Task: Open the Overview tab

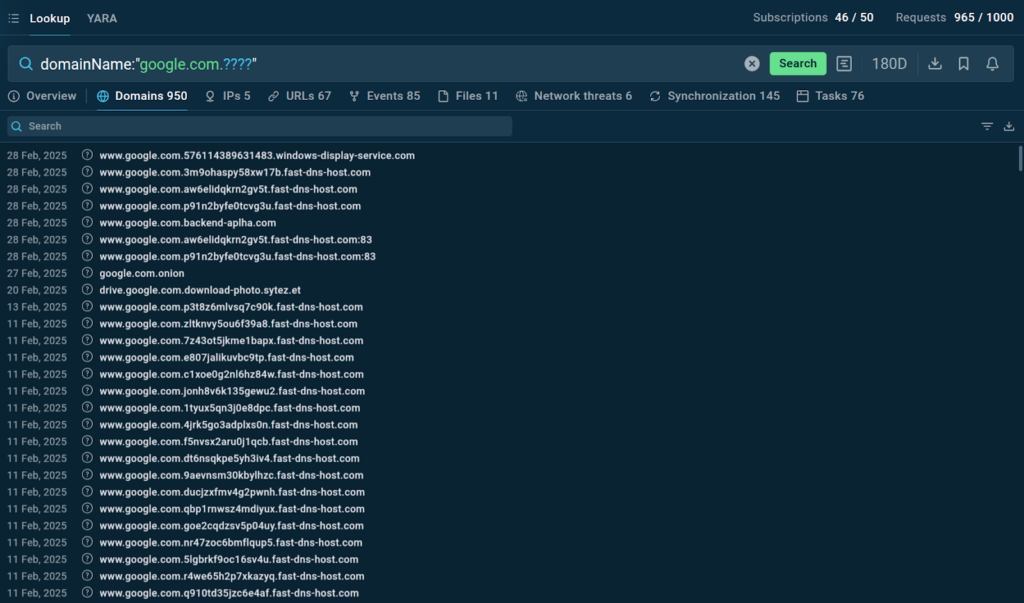Action: (x=42, y=96)
